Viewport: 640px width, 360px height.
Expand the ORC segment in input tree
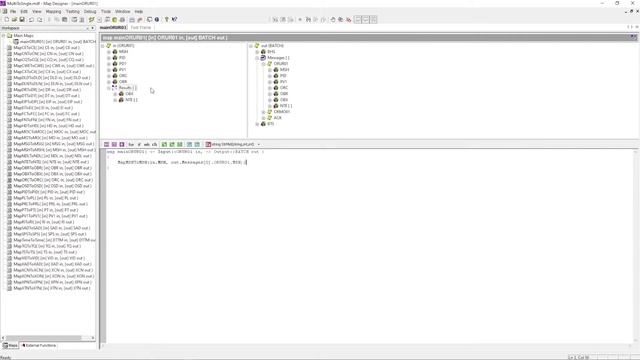coord(109,76)
